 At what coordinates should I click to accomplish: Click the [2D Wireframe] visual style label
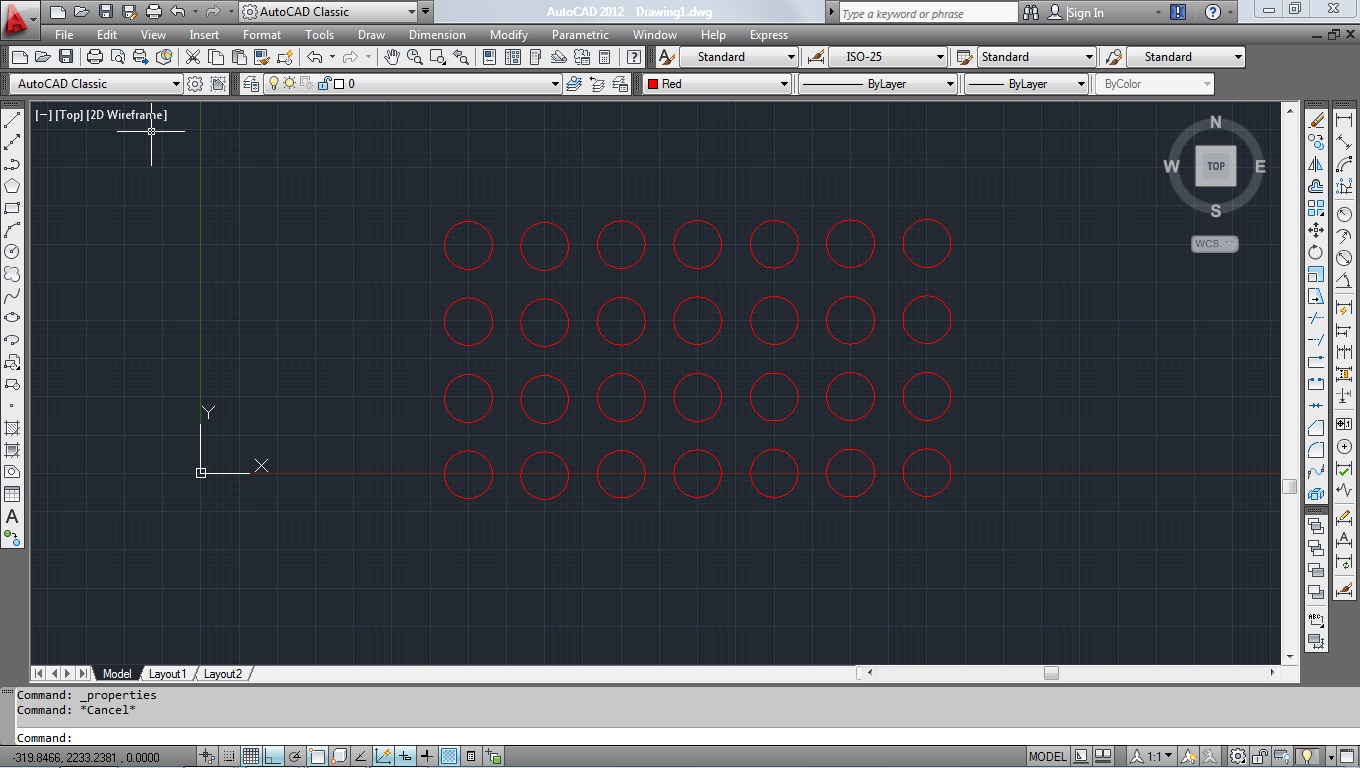click(128, 115)
